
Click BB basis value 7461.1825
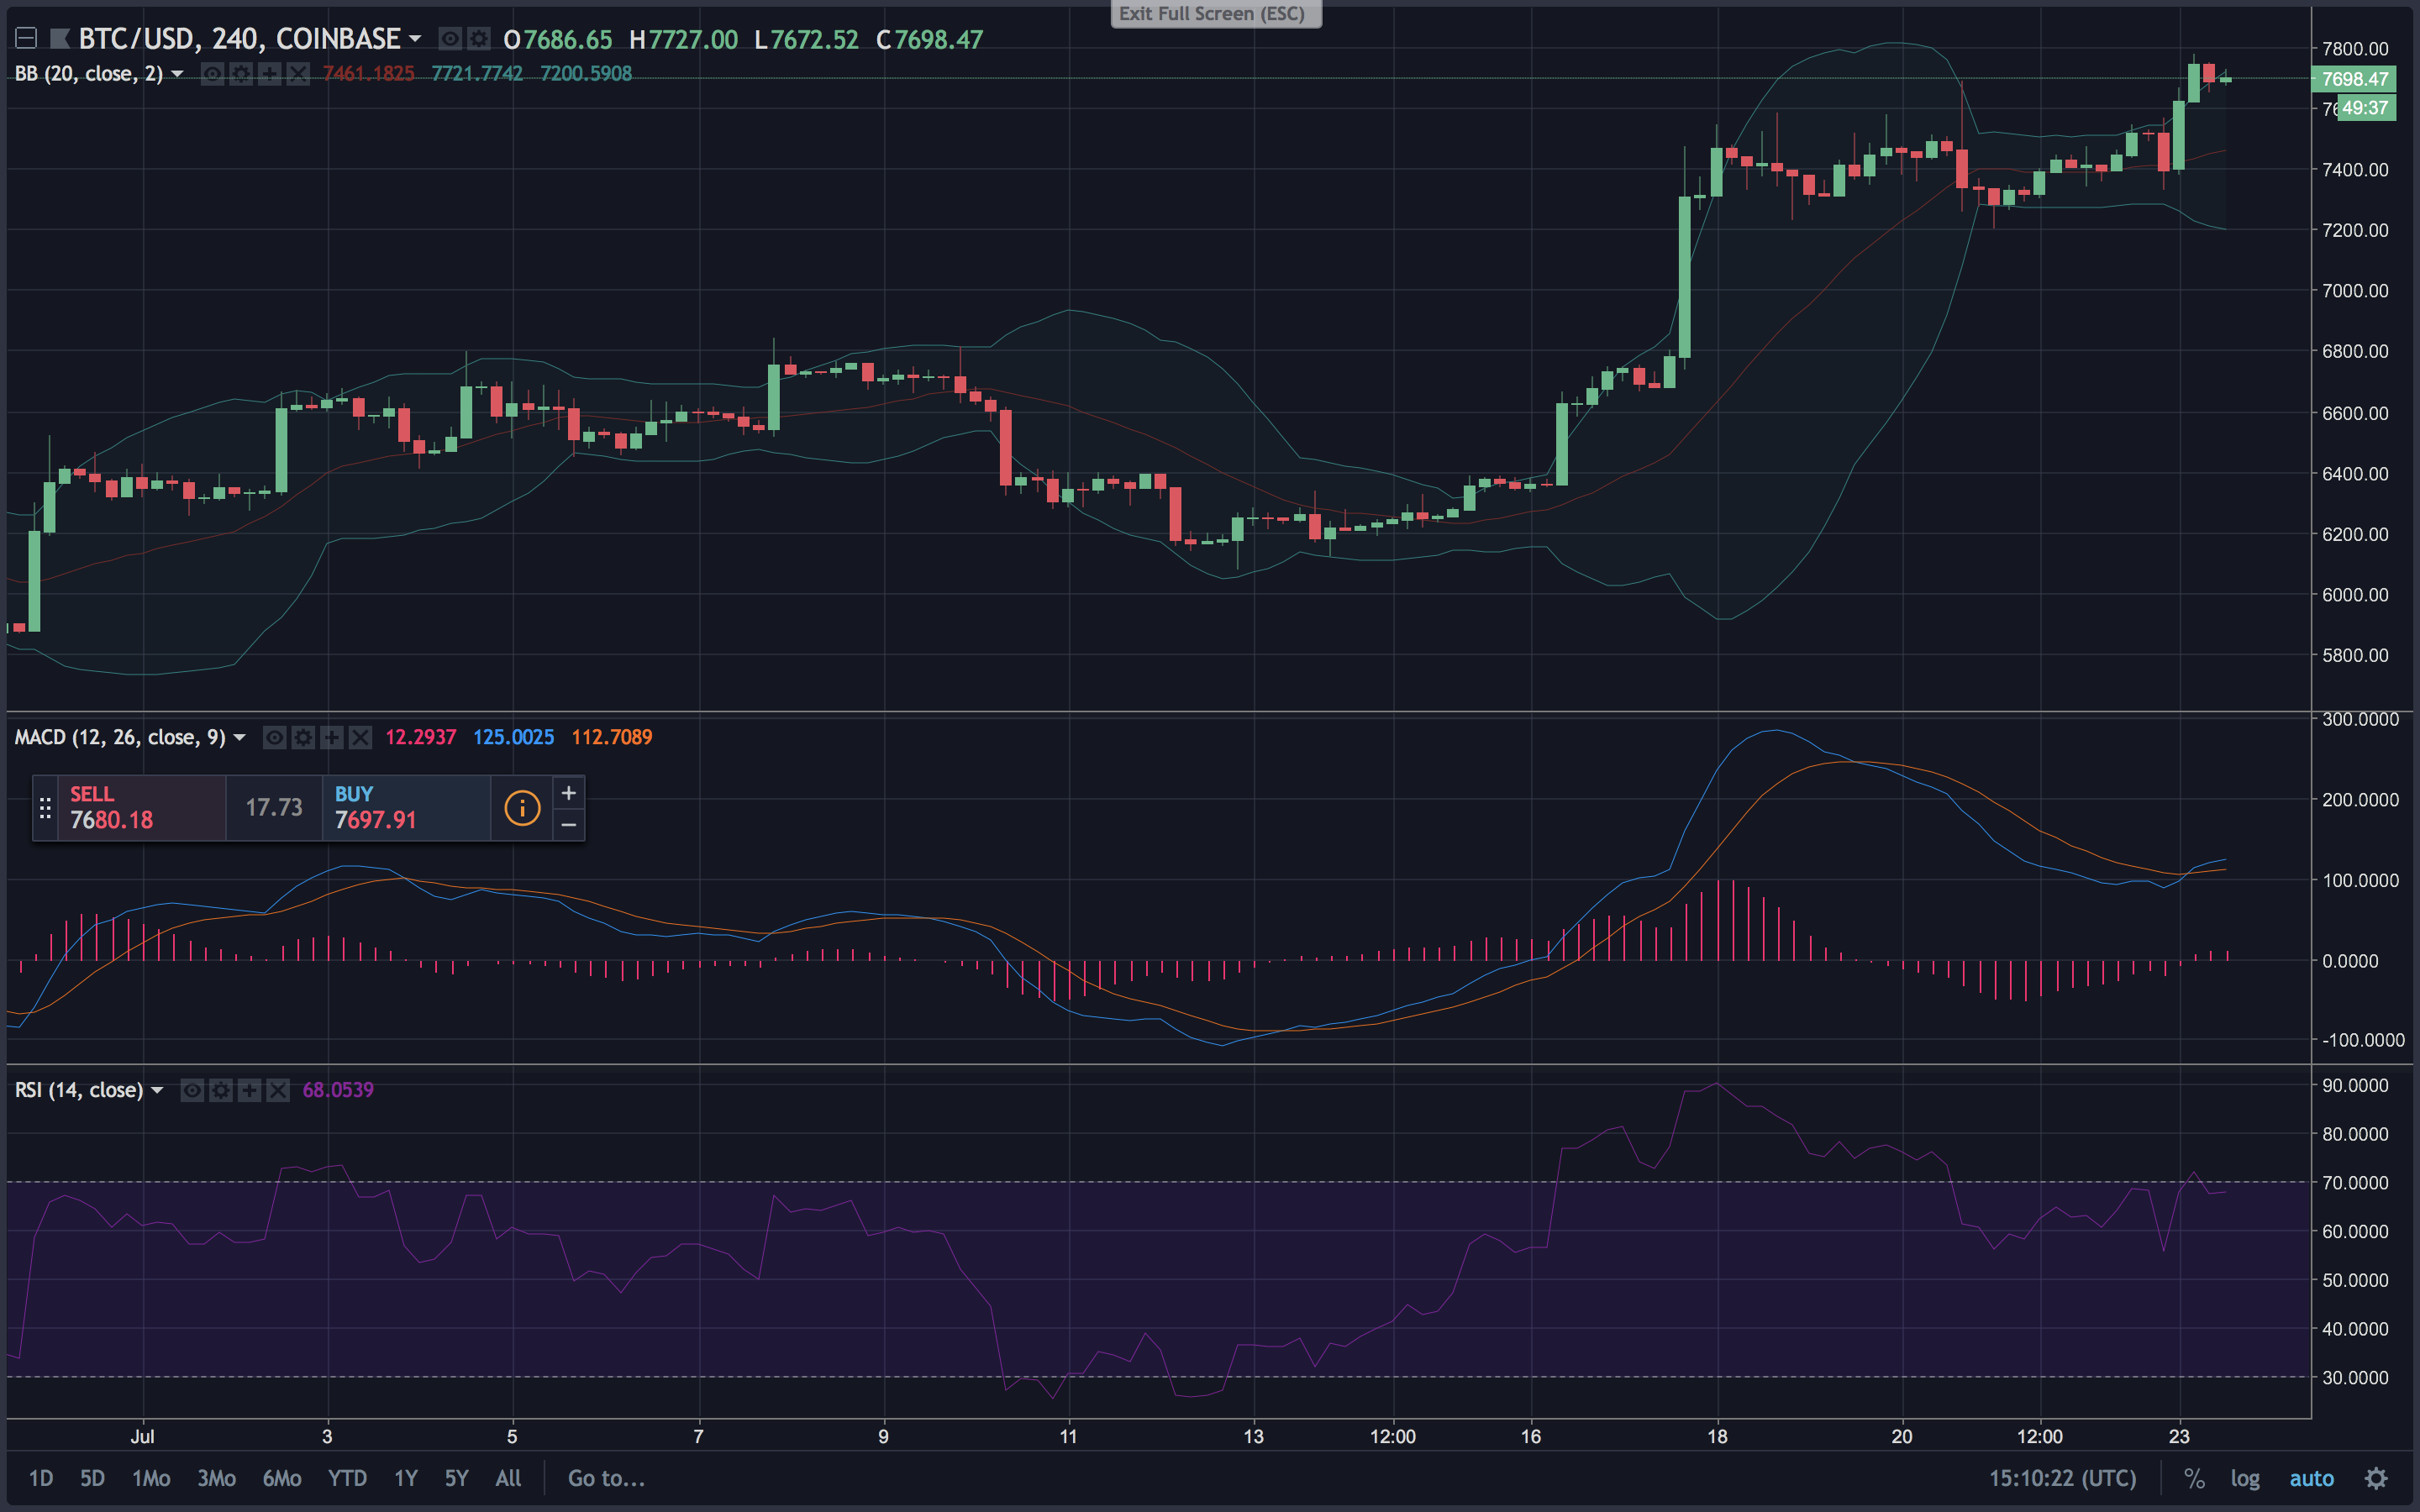coord(368,74)
